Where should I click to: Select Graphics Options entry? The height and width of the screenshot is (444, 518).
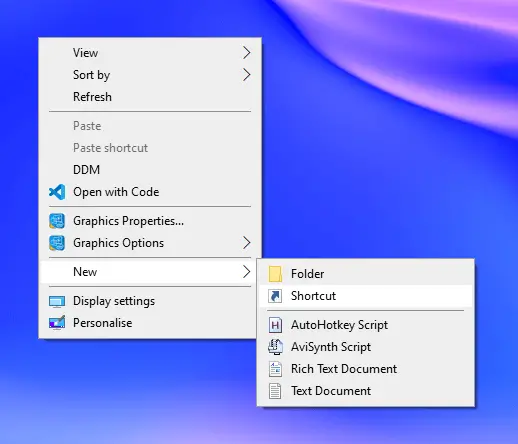[150, 243]
